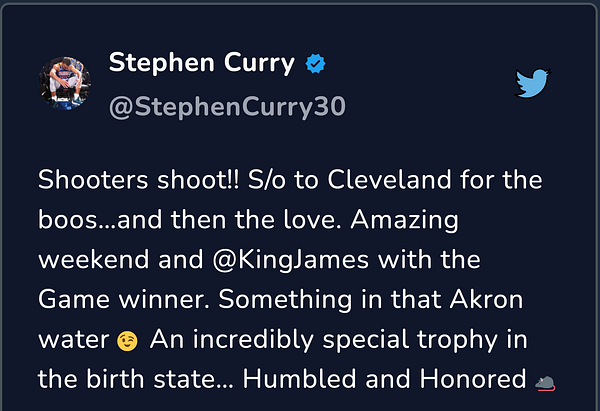Open the Stephen Curry display name

202,62
